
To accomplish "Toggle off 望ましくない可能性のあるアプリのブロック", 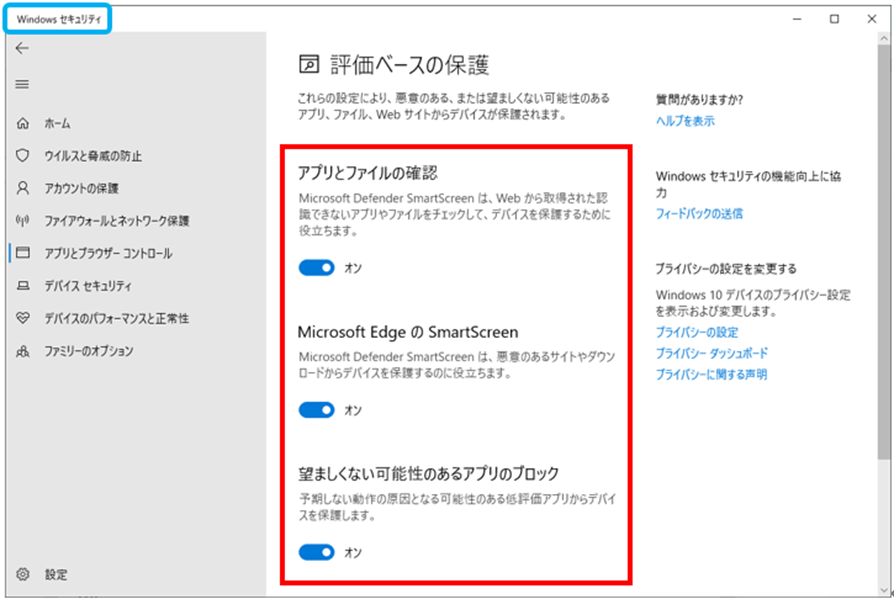I will point(315,552).
